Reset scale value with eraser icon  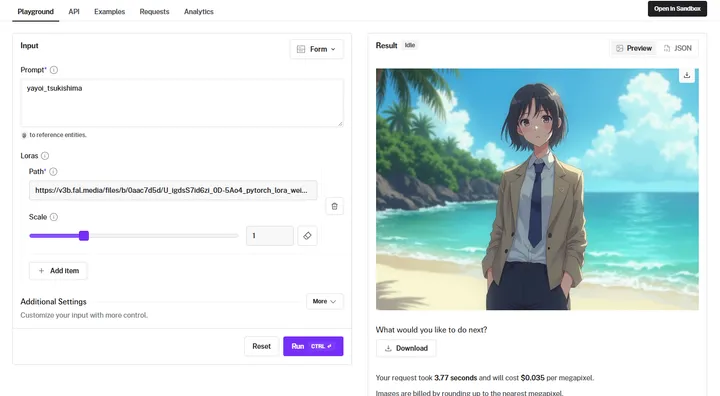click(307, 236)
